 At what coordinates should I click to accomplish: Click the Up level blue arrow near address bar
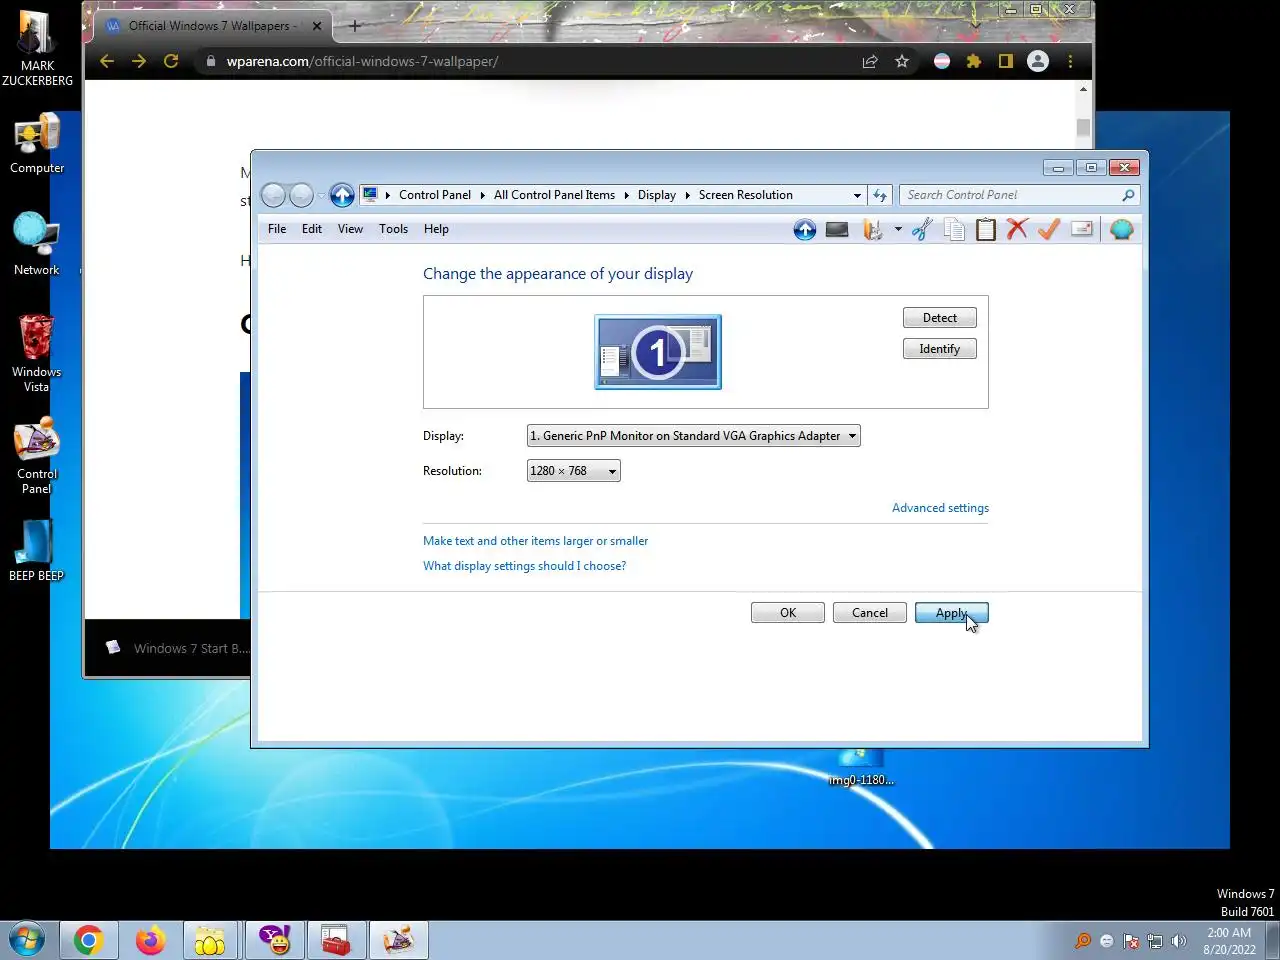click(342, 195)
